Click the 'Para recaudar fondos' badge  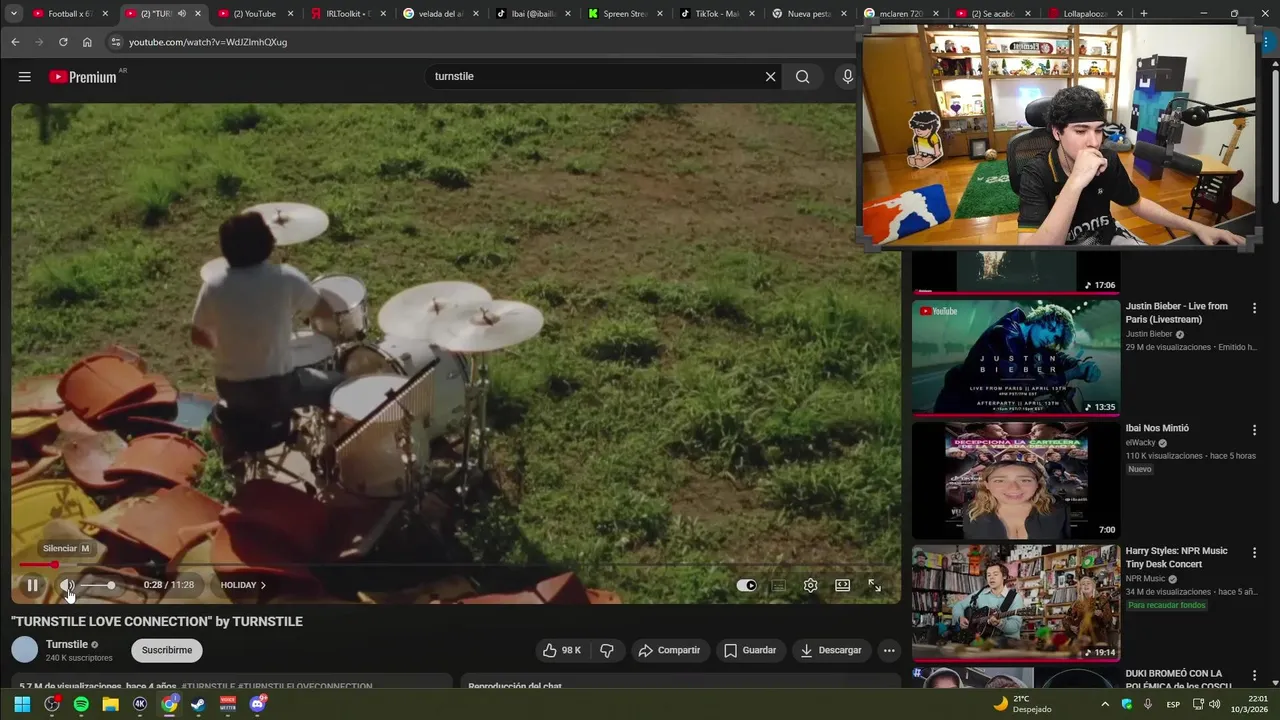tap(1166, 605)
